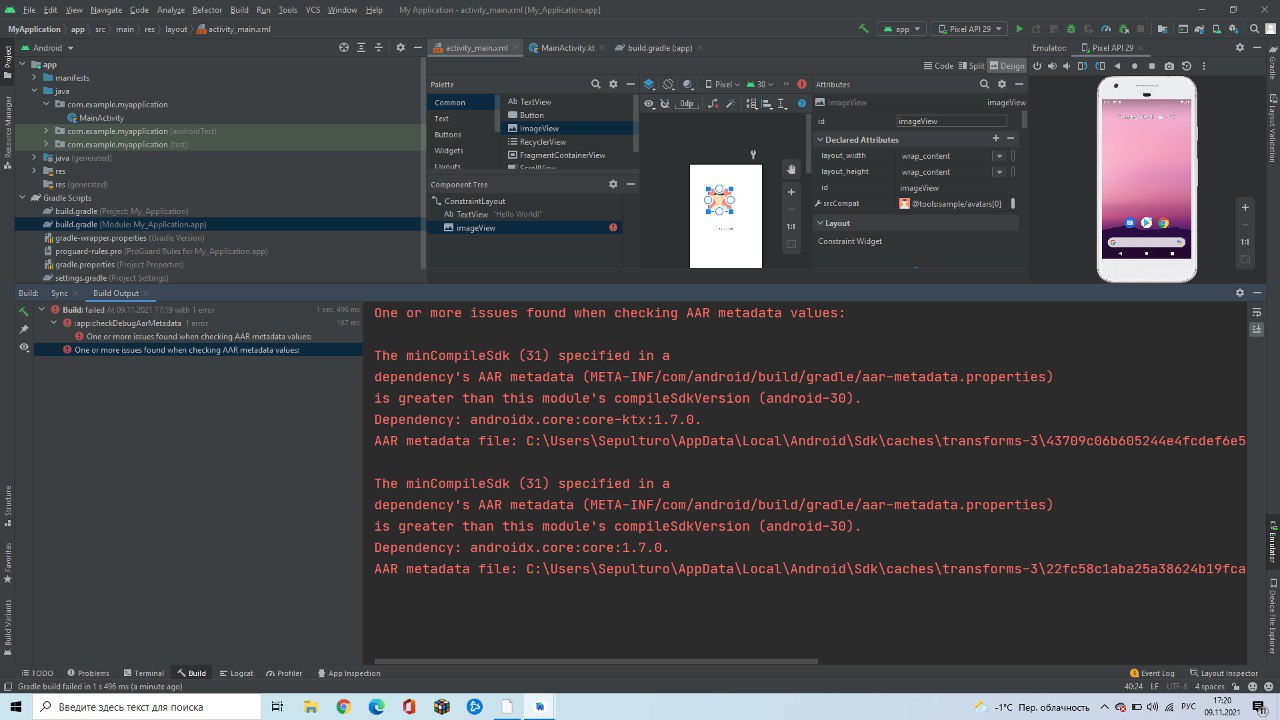Image resolution: width=1280 pixels, height=720 pixels.
Task: Open Build tool window settings gear
Action: [1240, 293]
